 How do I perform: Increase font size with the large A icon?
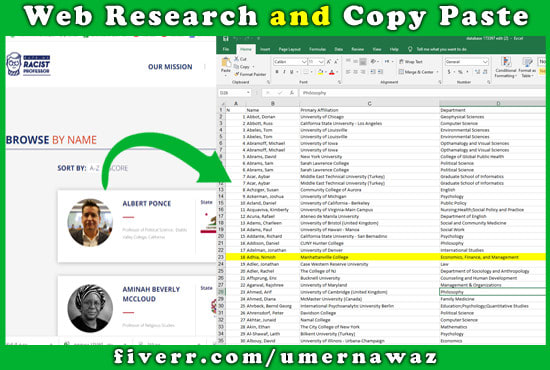click(329, 62)
